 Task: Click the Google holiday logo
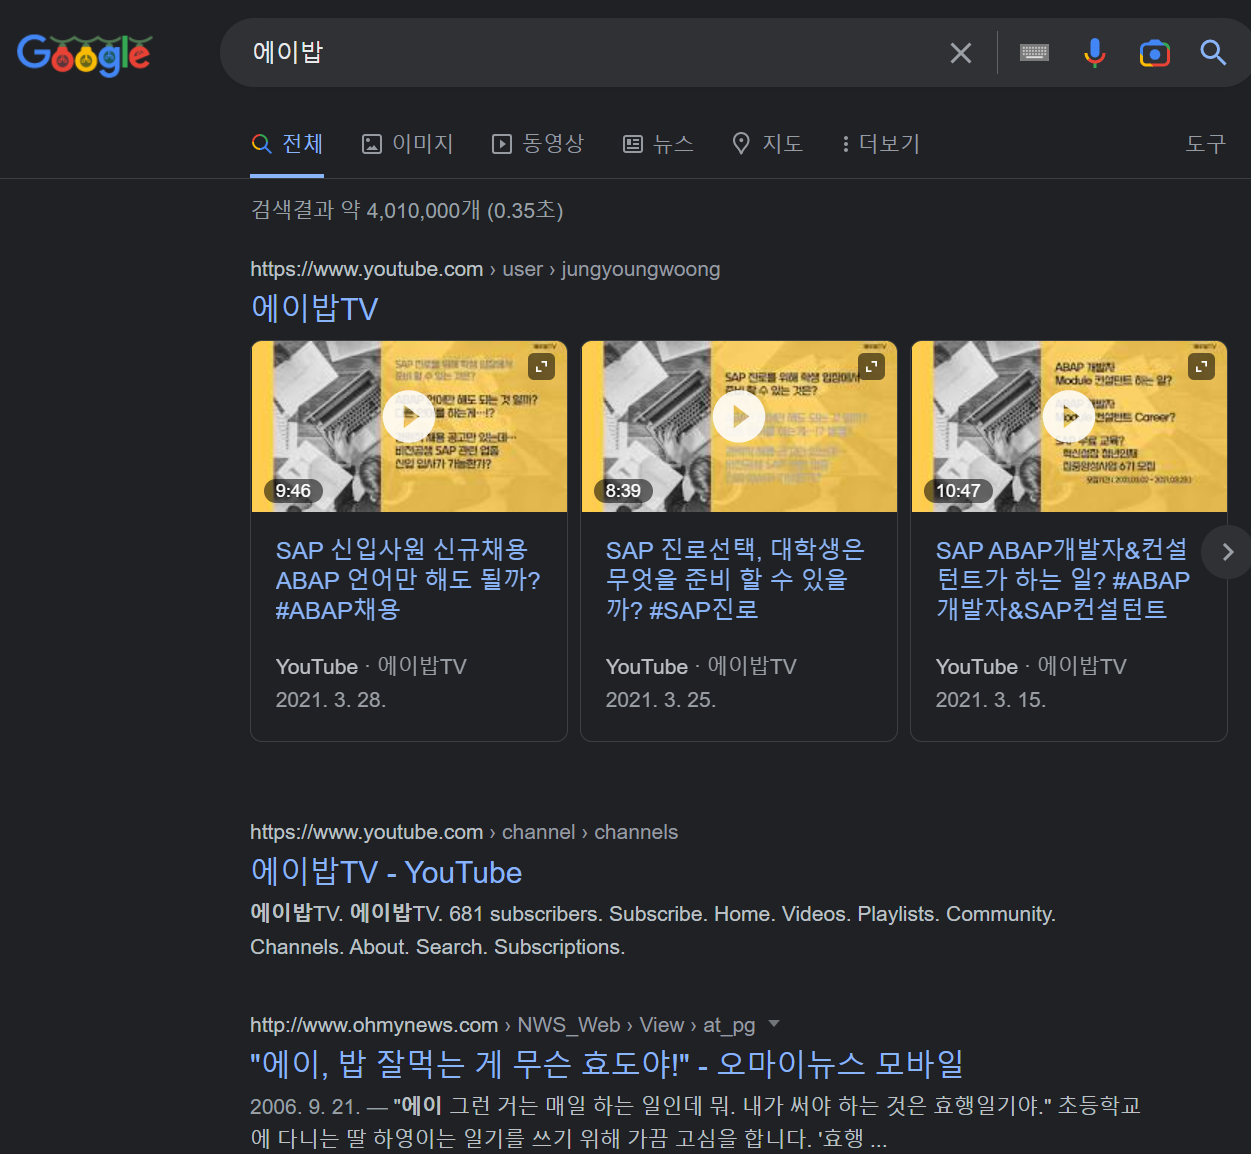(x=84, y=55)
